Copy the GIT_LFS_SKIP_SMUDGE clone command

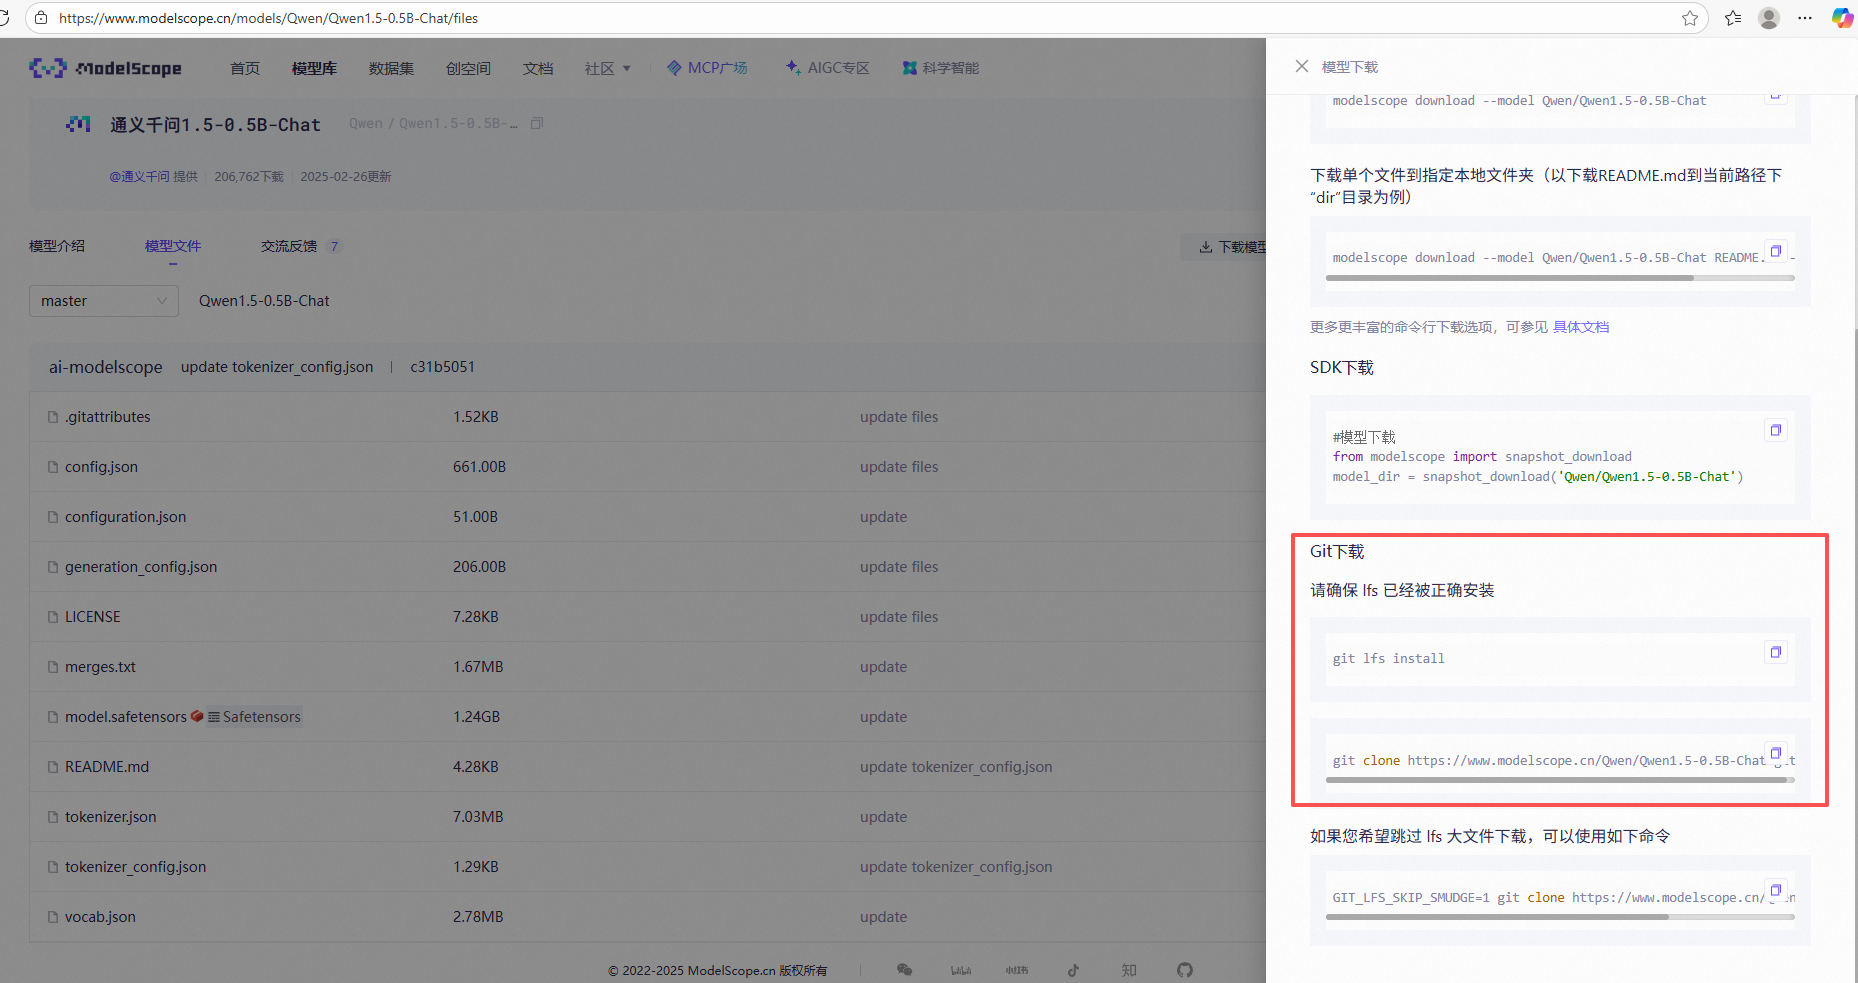pyautogui.click(x=1775, y=890)
